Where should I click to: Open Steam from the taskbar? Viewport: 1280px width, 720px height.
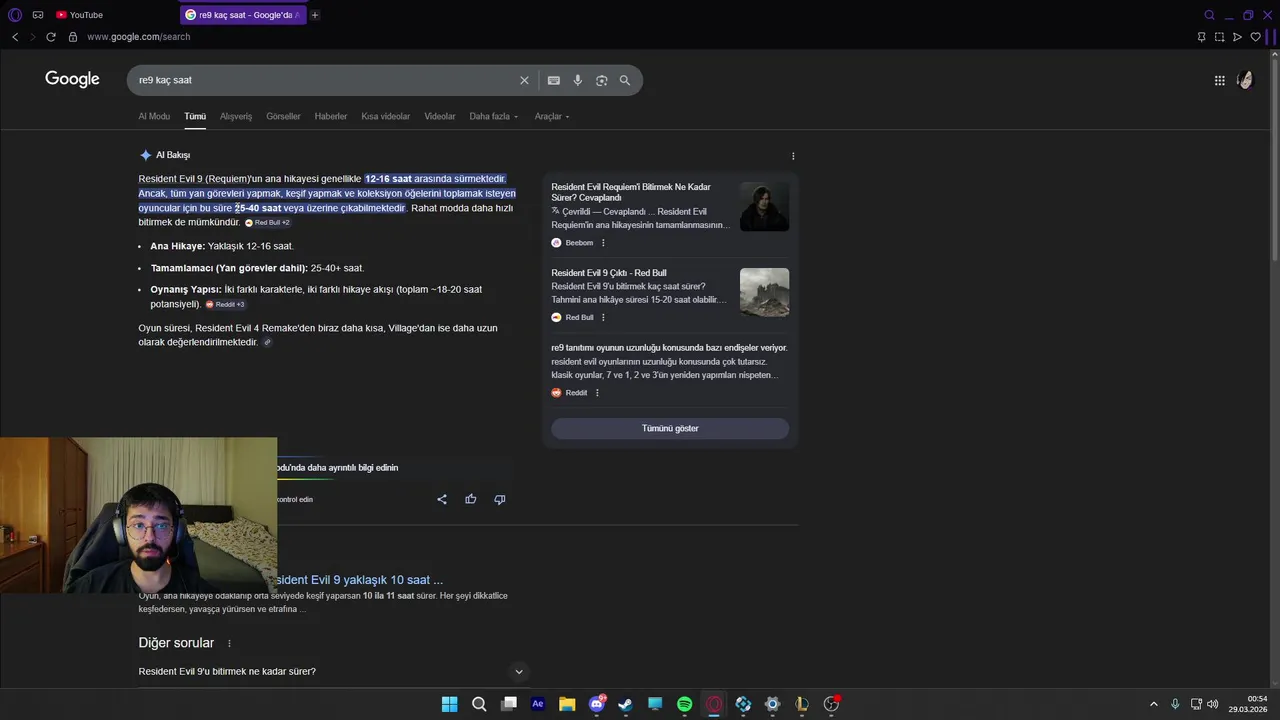click(x=626, y=704)
